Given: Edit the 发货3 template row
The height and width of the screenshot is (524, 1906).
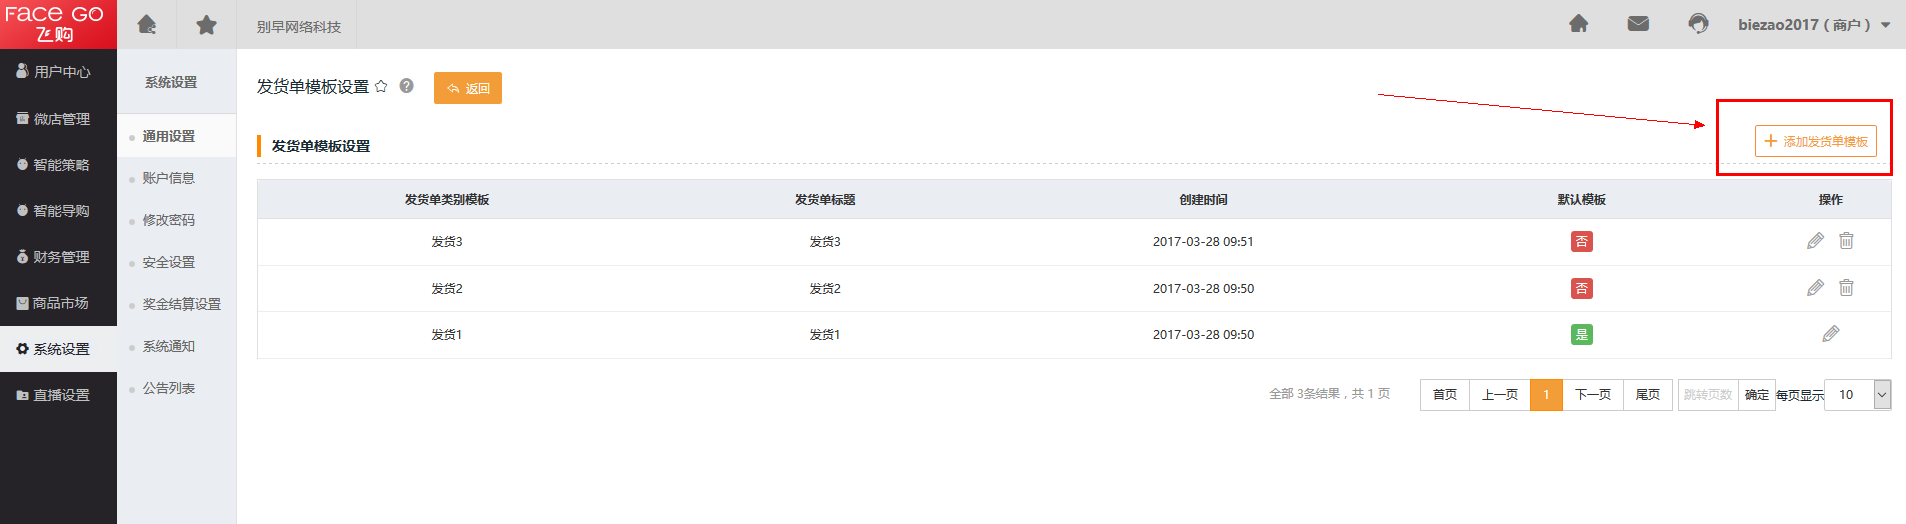Looking at the screenshot, I should pyautogui.click(x=1815, y=241).
